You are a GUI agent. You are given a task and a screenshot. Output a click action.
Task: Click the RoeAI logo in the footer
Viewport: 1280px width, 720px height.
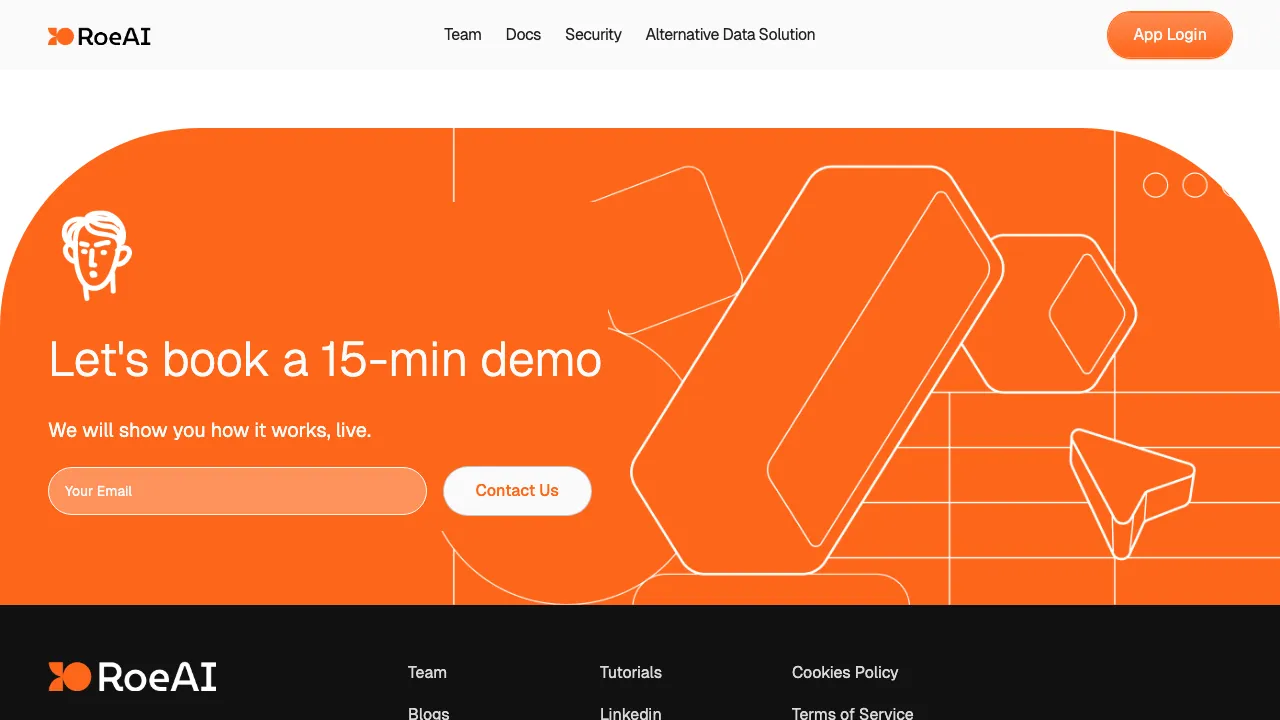pyautogui.click(x=133, y=677)
